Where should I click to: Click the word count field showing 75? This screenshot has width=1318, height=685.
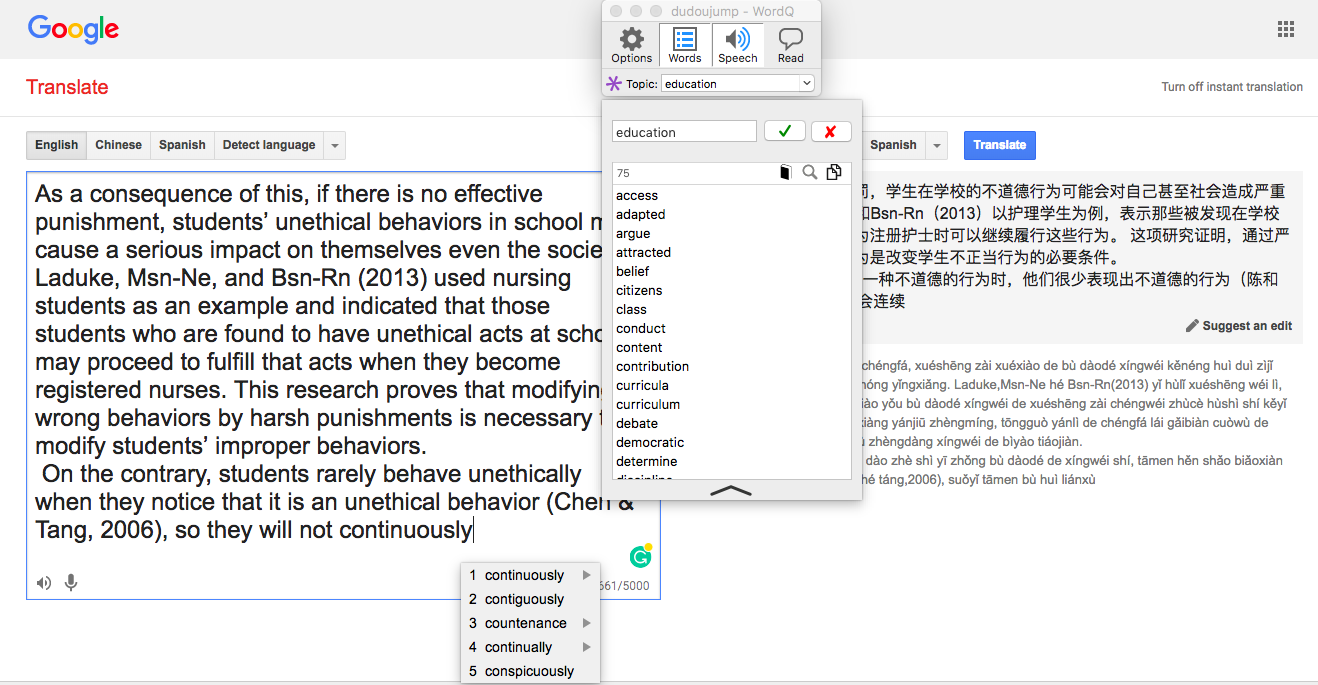pyautogui.click(x=692, y=173)
